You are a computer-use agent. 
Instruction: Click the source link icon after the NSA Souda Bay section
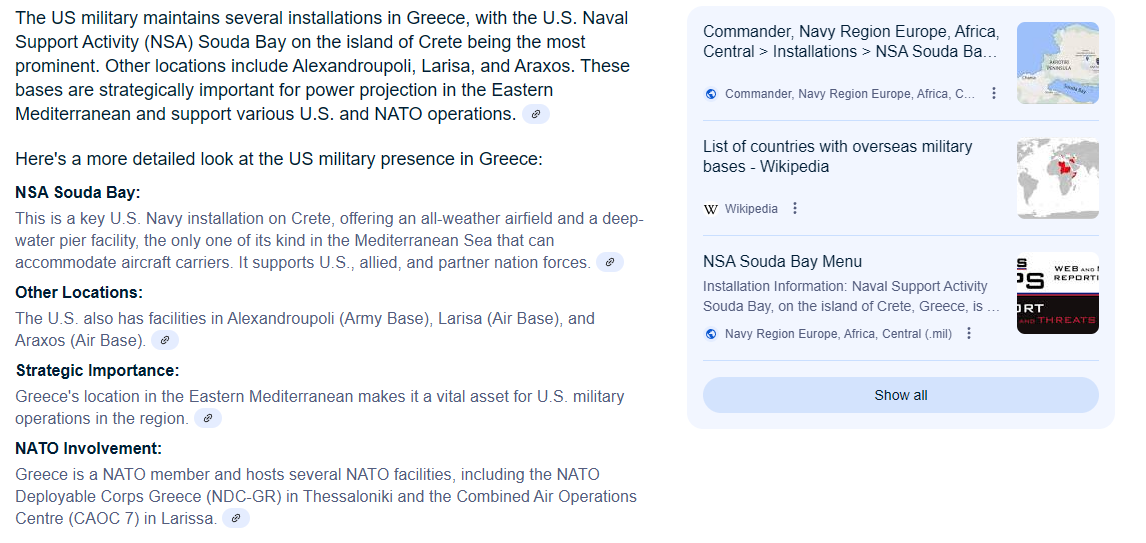610,262
